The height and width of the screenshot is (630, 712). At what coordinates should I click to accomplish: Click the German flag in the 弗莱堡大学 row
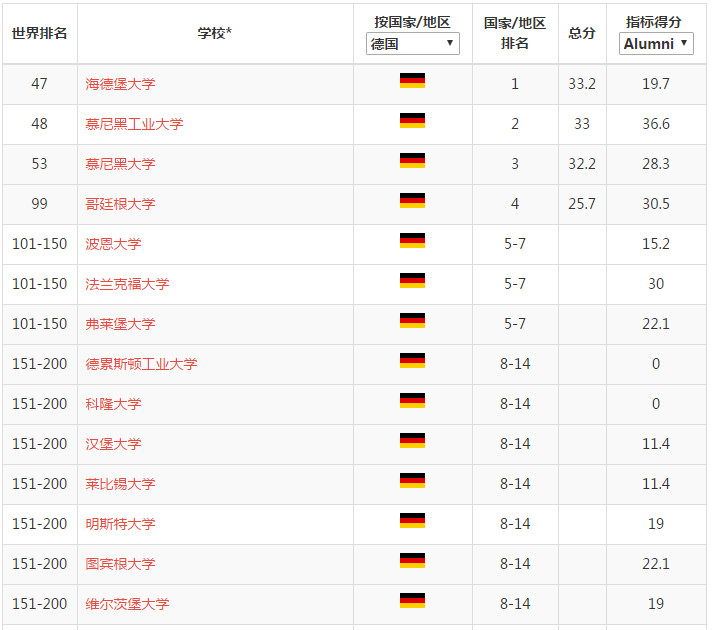(x=412, y=320)
